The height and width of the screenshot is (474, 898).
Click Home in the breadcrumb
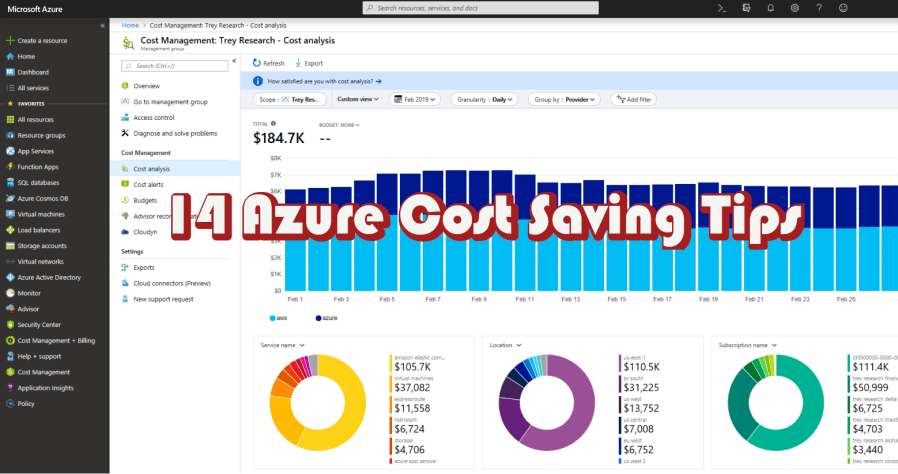click(x=129, y=24)
